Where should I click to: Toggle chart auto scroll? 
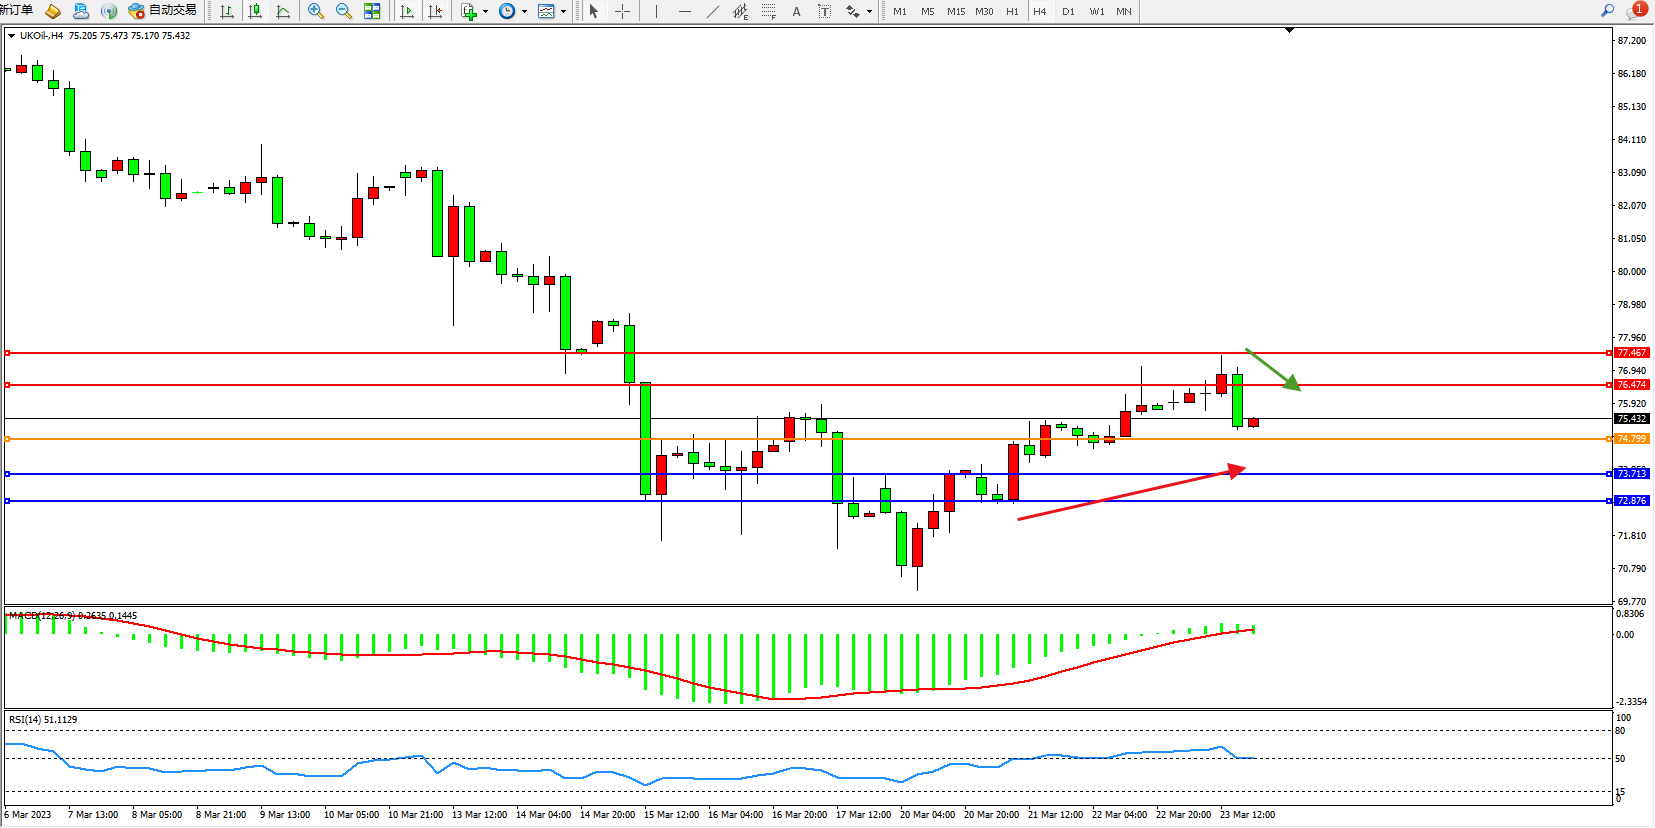[407, 11]
